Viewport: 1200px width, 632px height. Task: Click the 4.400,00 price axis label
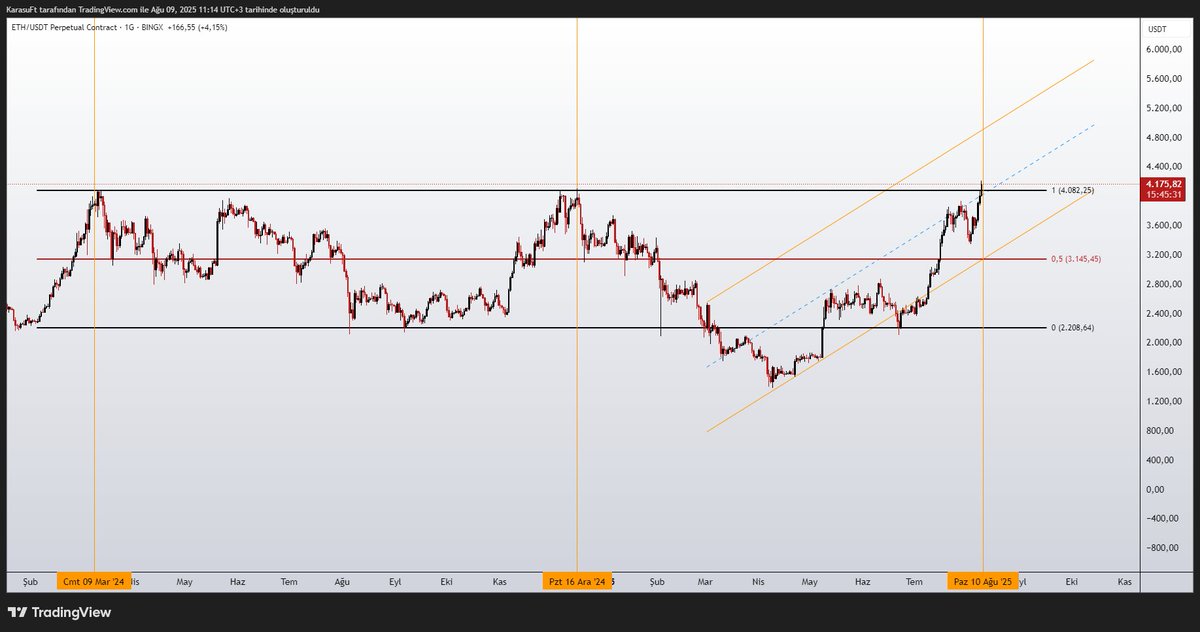coord(1164,167)
